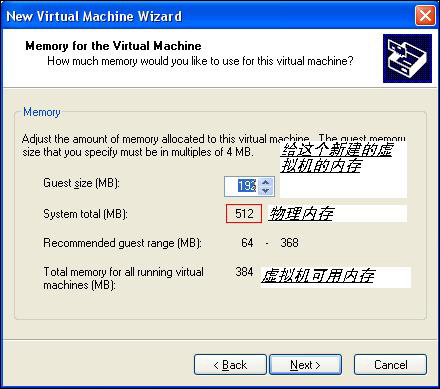Click the Memory group label

[x=42, y=112]
